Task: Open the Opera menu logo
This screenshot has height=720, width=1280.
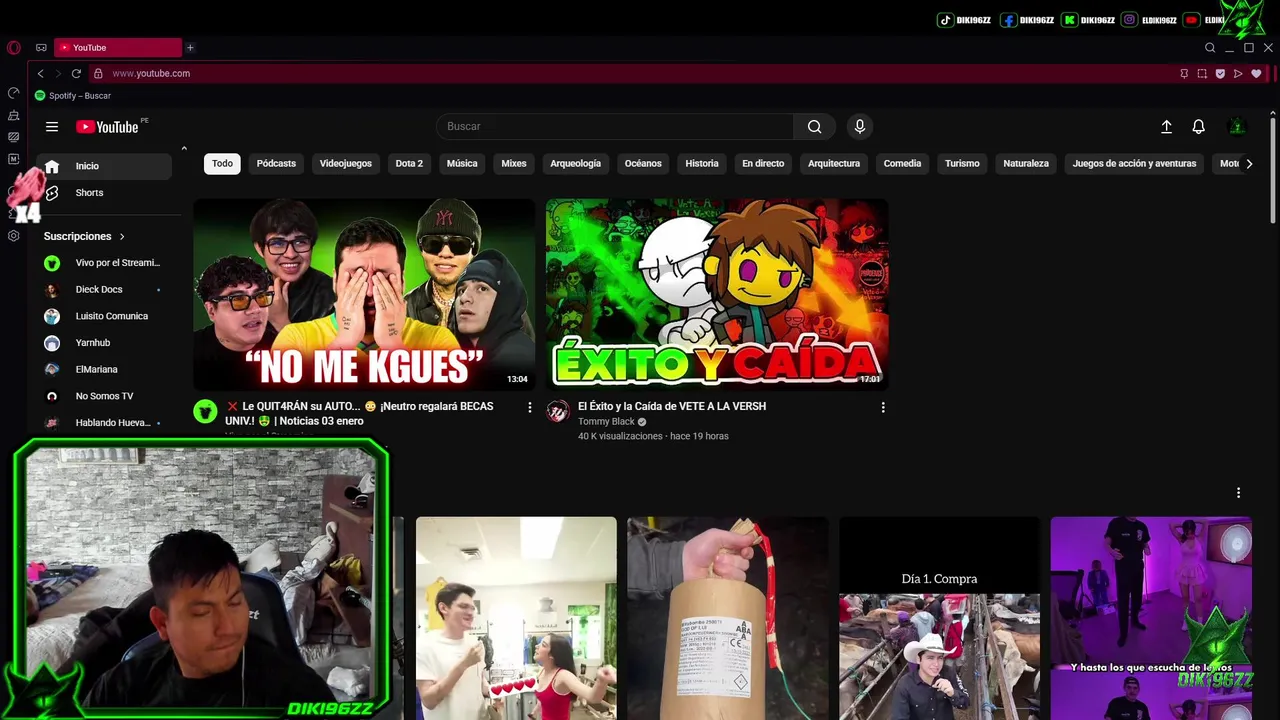Action: 13,47
